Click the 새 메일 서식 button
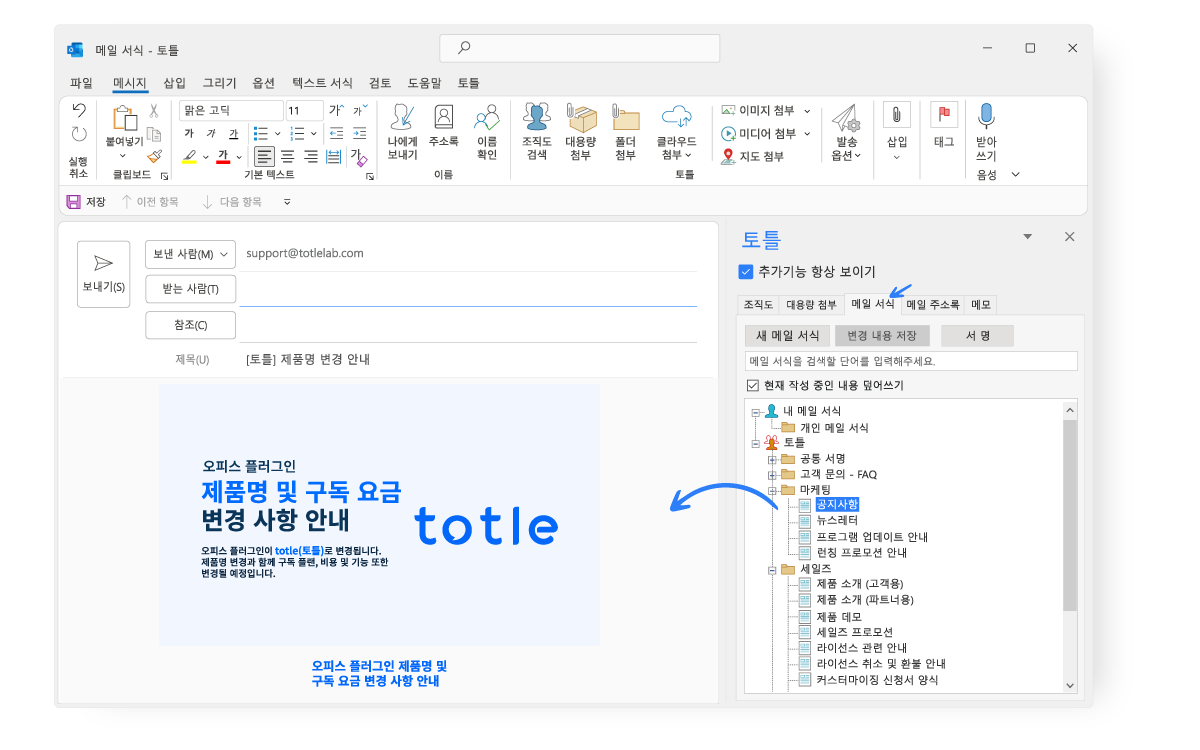The width and height of the screenshot is (1200, 750). click(788, 336)
